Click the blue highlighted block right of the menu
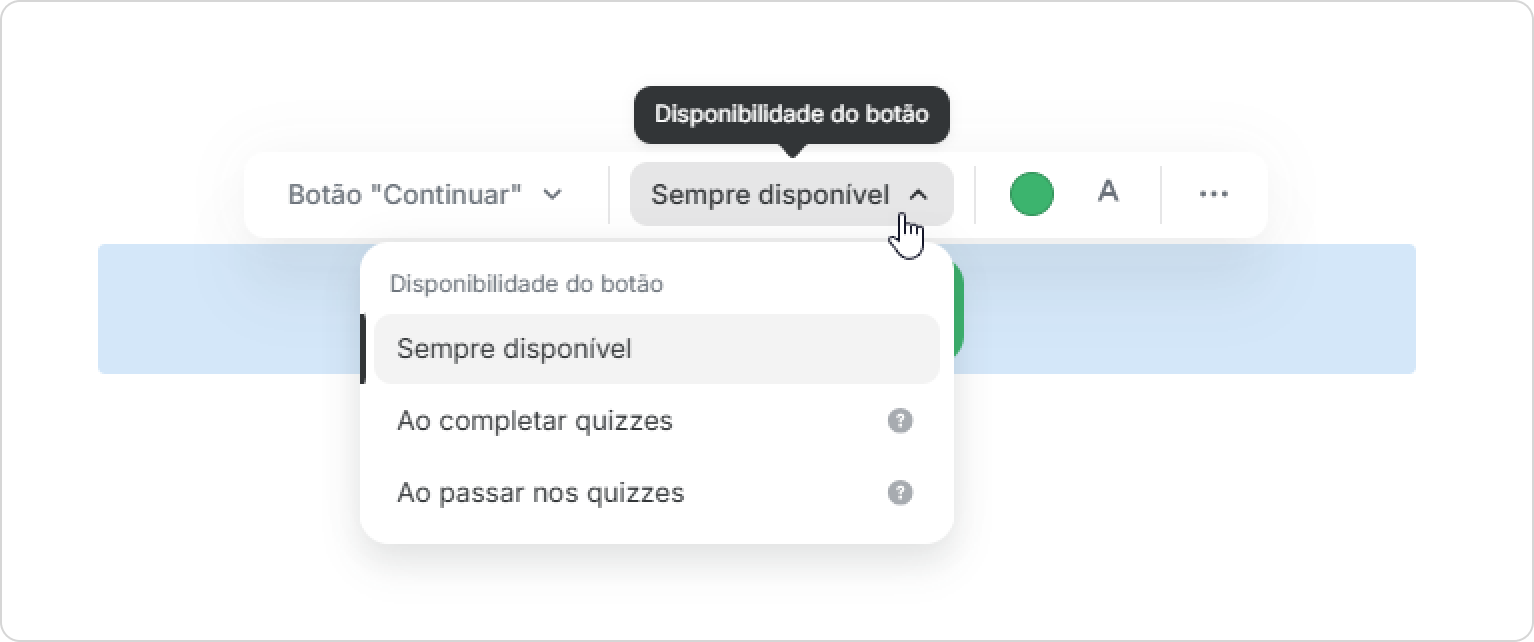 [x=1185, y=309]
